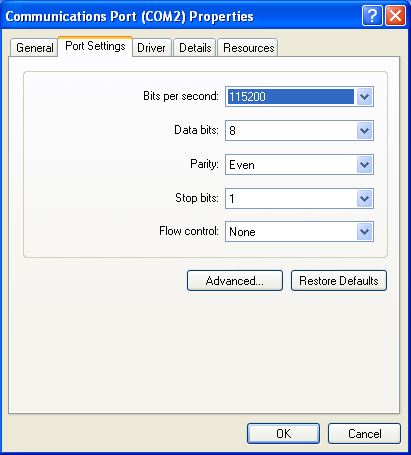Click the None flow control value field
Image resolution: width=411 pixels, height=455 pixels.
(x=291, y=231)
